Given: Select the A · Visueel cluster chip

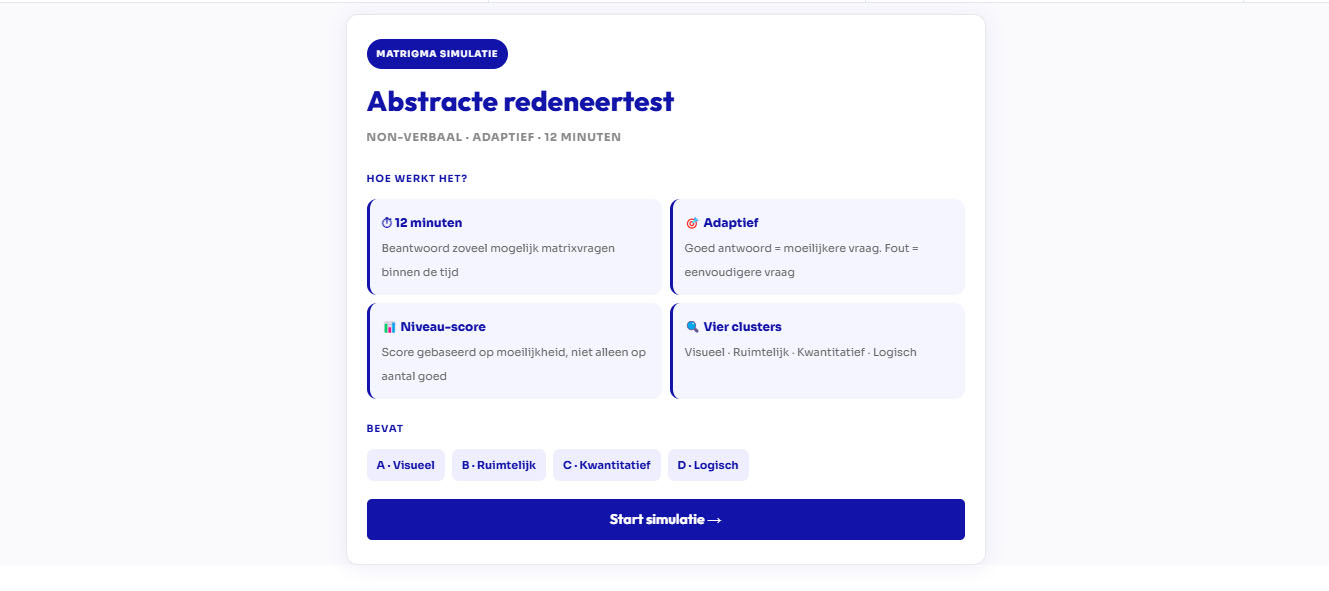Looking at the screenshot, I should pos(405,464).
